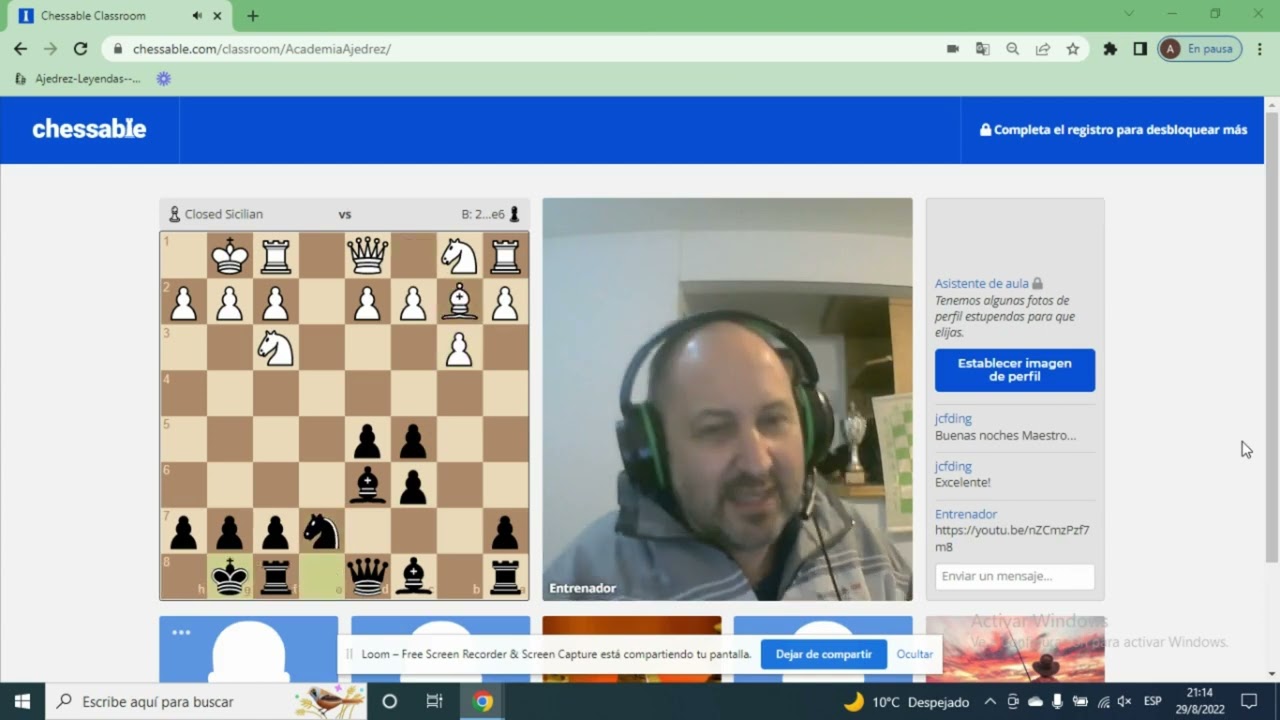
Task: Select the white knight on c3
Action: (x=275, y=347)
